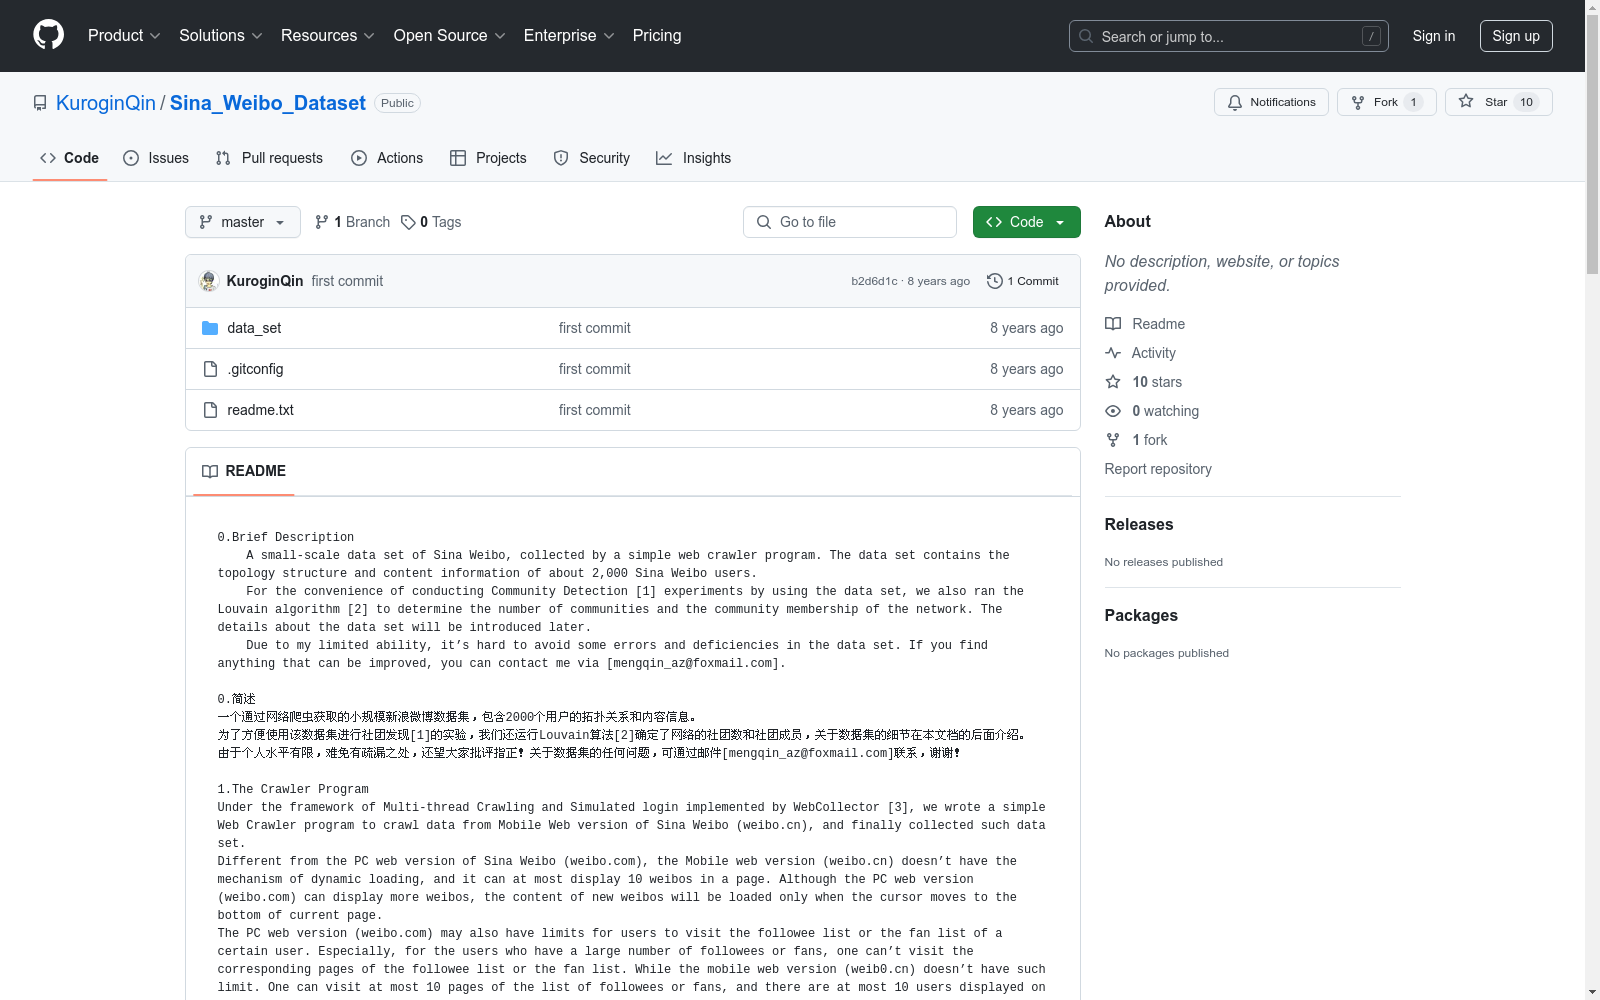Click the Insights tab graph icon
1600x1000 pixels.
point(664,158)
